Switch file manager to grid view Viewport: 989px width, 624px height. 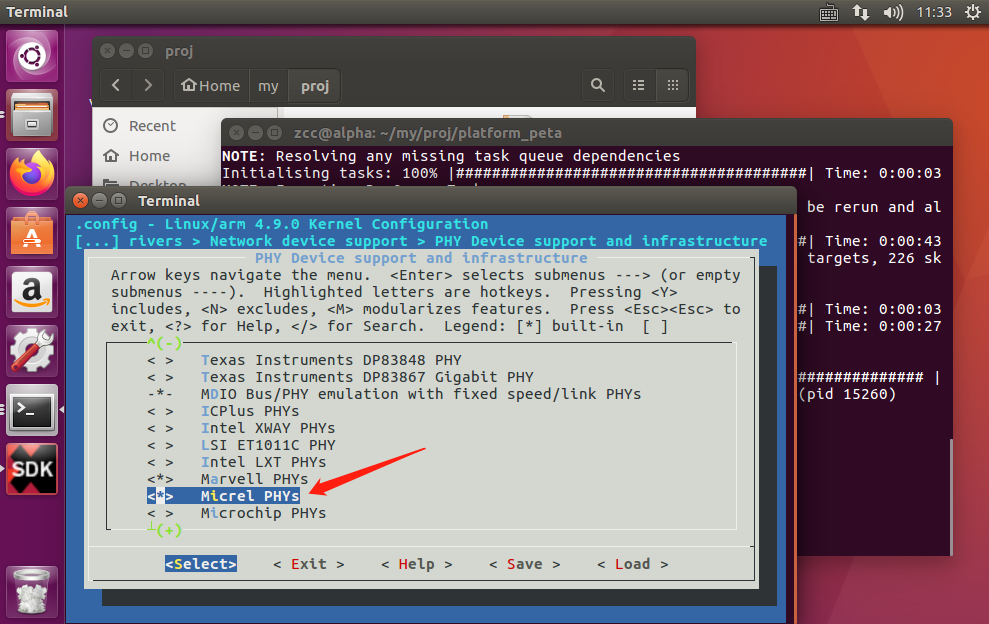point(672,85)
